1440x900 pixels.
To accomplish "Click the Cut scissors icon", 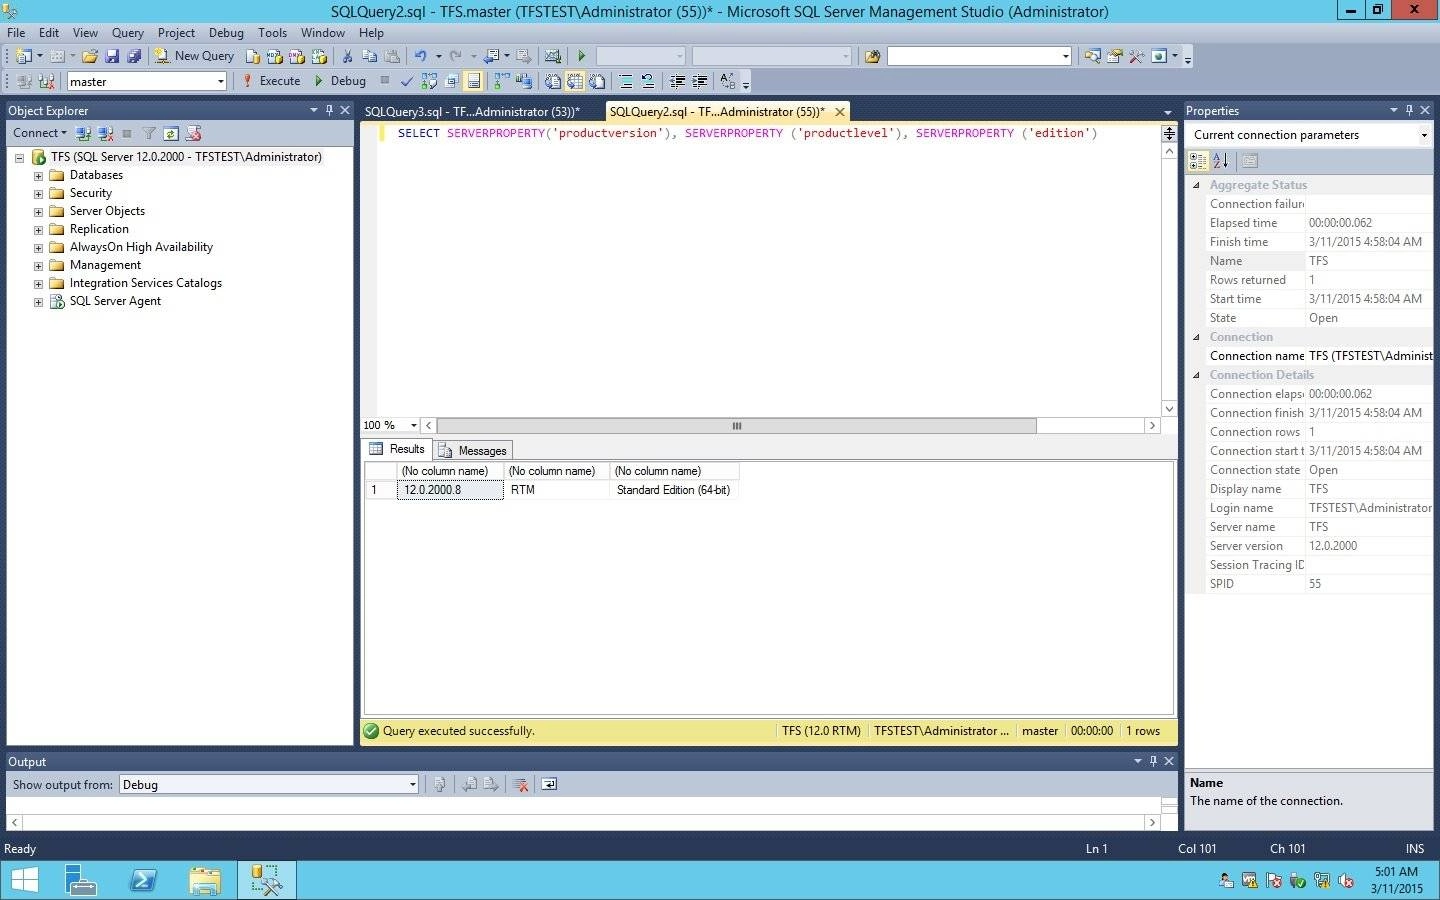I will (347, 56).
